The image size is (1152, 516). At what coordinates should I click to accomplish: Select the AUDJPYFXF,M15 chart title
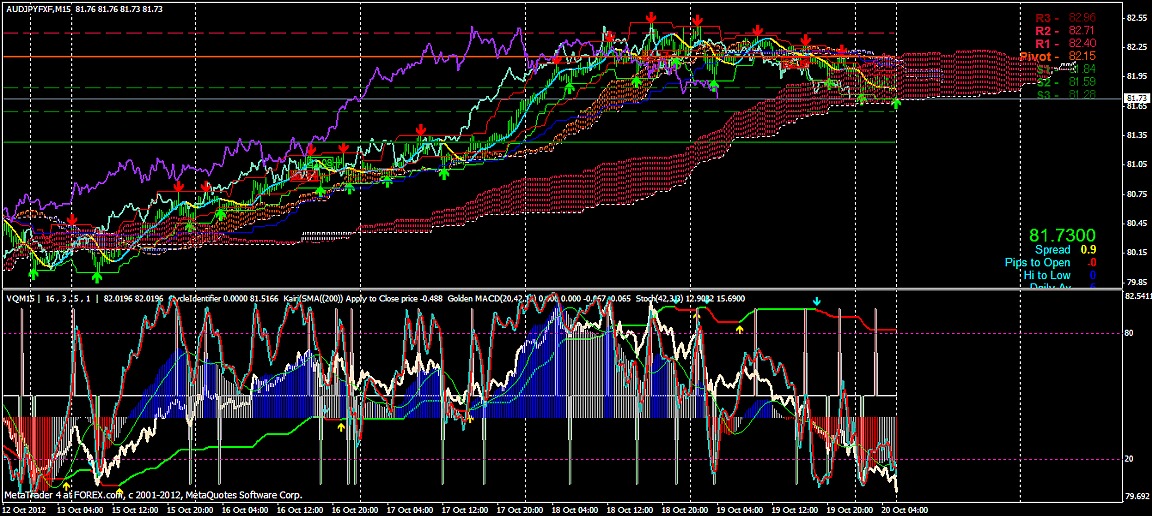[40, 7]
